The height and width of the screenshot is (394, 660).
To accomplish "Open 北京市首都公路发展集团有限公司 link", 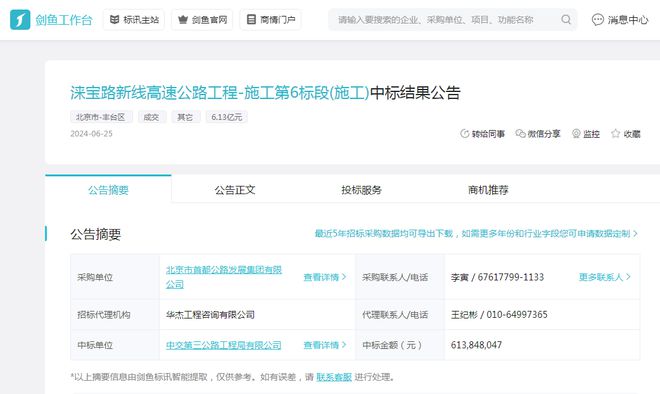I will coord(224,277).
